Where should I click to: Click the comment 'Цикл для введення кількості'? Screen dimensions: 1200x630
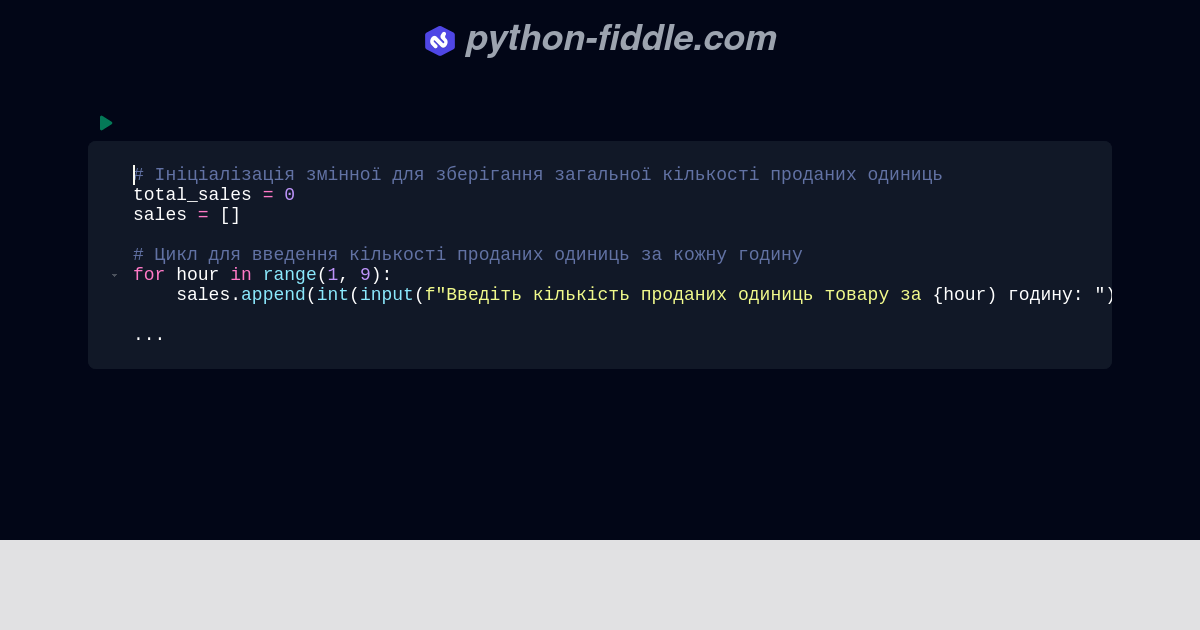tap(468, 255)
